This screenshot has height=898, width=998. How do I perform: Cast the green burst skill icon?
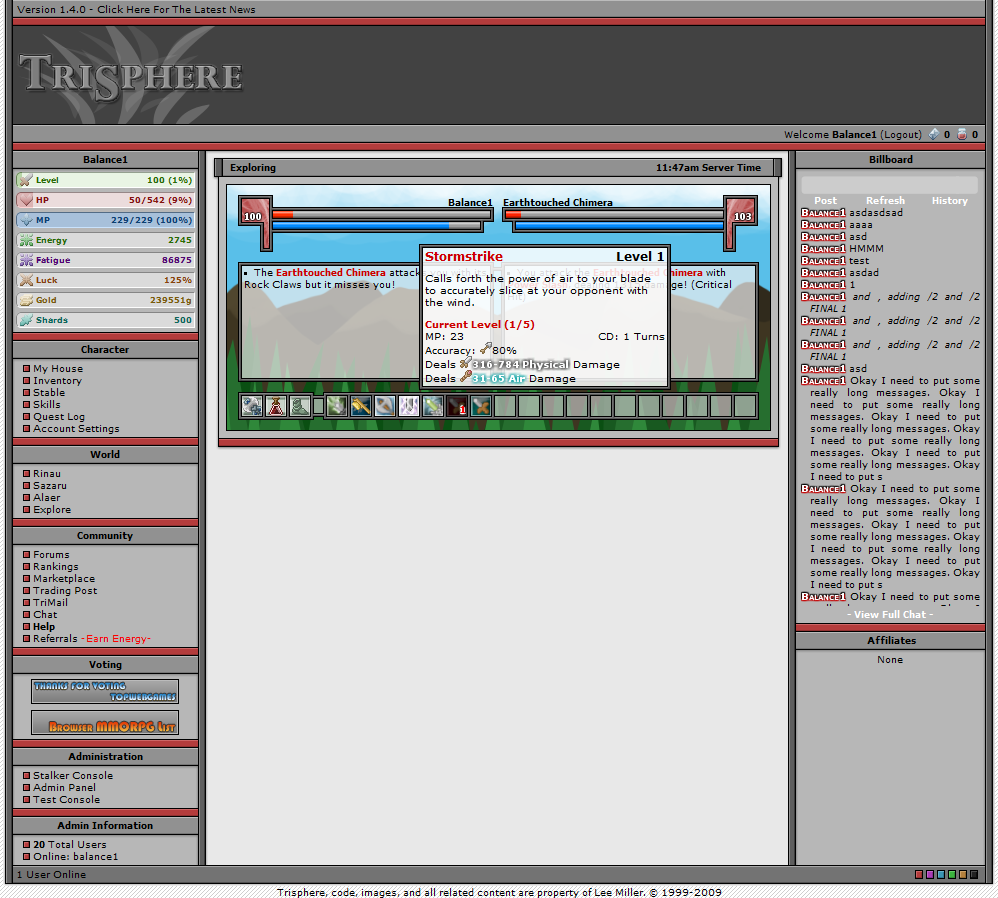(337, 406)
